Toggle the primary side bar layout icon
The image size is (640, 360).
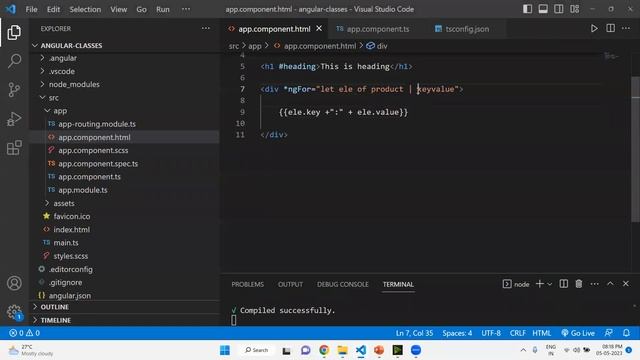click(x=527, y=9)
